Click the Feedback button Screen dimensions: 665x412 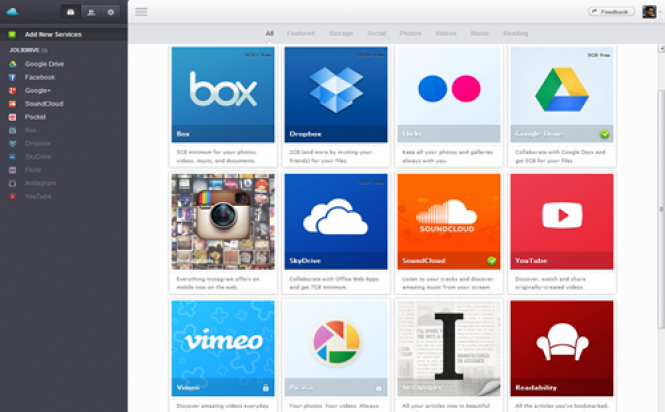[x=611, y=11]
